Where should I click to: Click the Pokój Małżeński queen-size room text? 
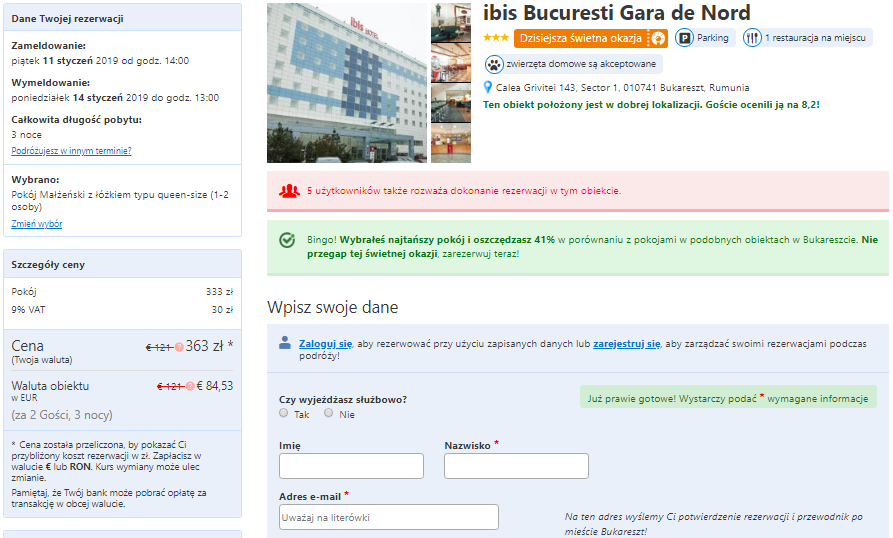[120, 200]
